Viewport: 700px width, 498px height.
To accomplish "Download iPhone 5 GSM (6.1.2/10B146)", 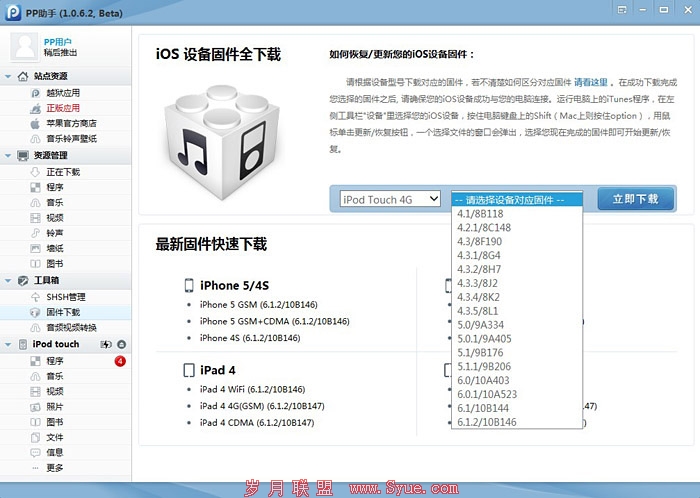I will pos(258,304).
